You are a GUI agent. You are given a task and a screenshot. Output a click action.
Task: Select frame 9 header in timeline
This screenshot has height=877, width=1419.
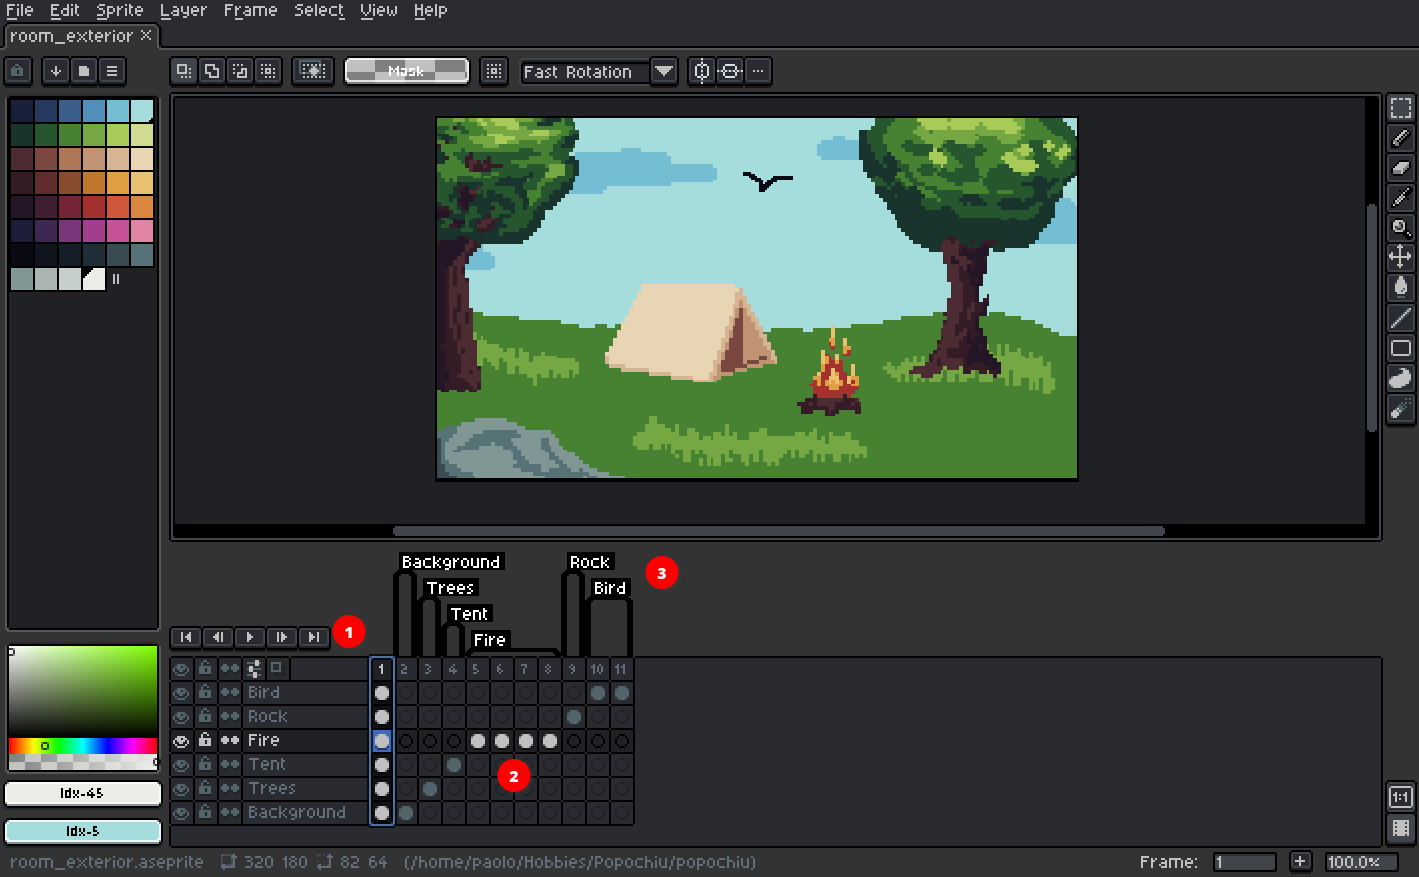pyautogui.click(x=573, y=669)
